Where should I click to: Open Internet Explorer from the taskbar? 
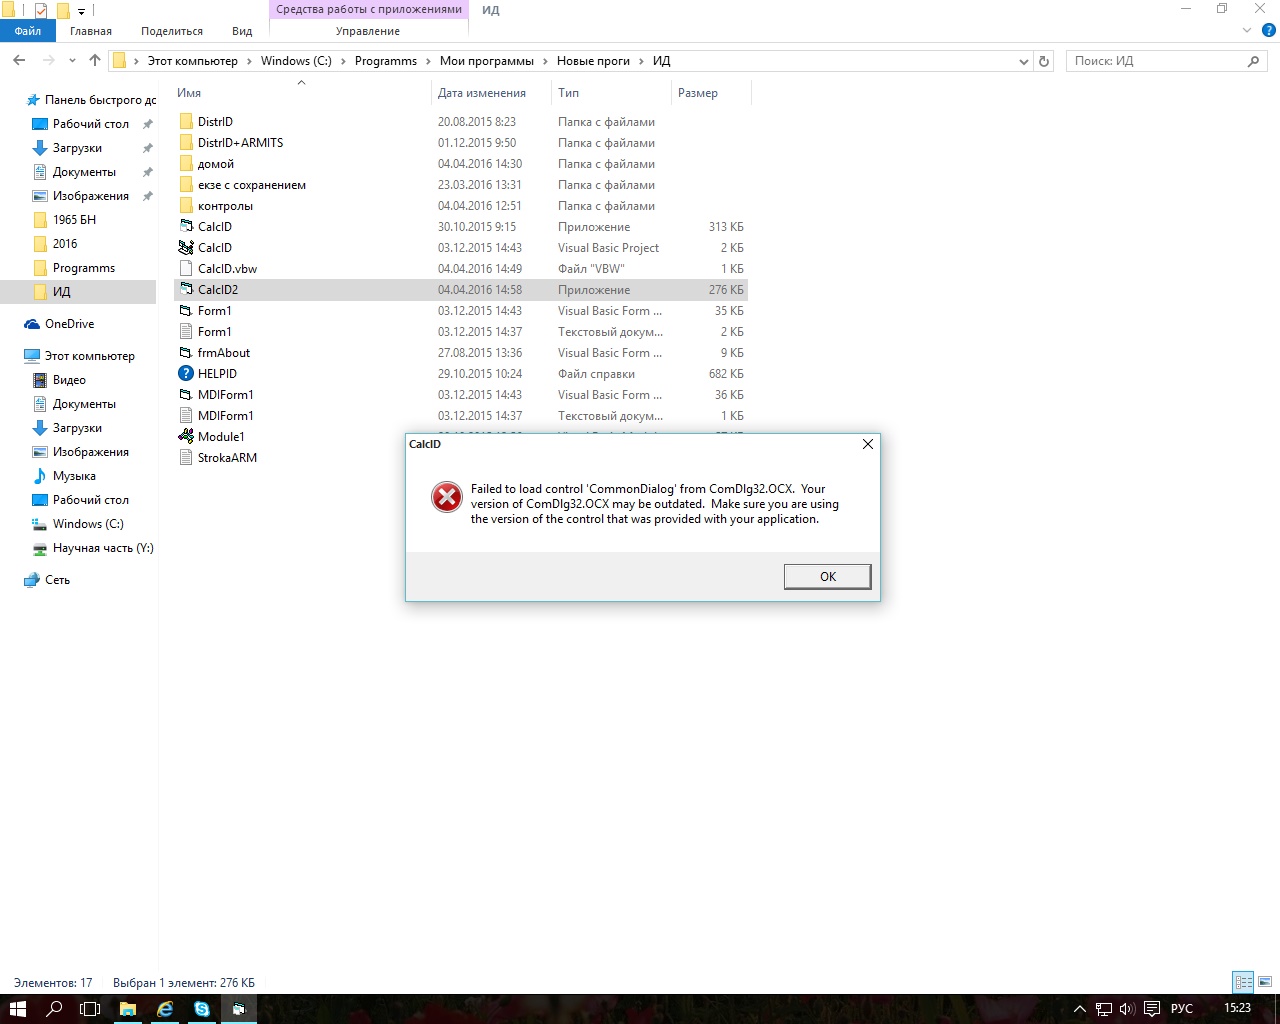coord(165,1009)
